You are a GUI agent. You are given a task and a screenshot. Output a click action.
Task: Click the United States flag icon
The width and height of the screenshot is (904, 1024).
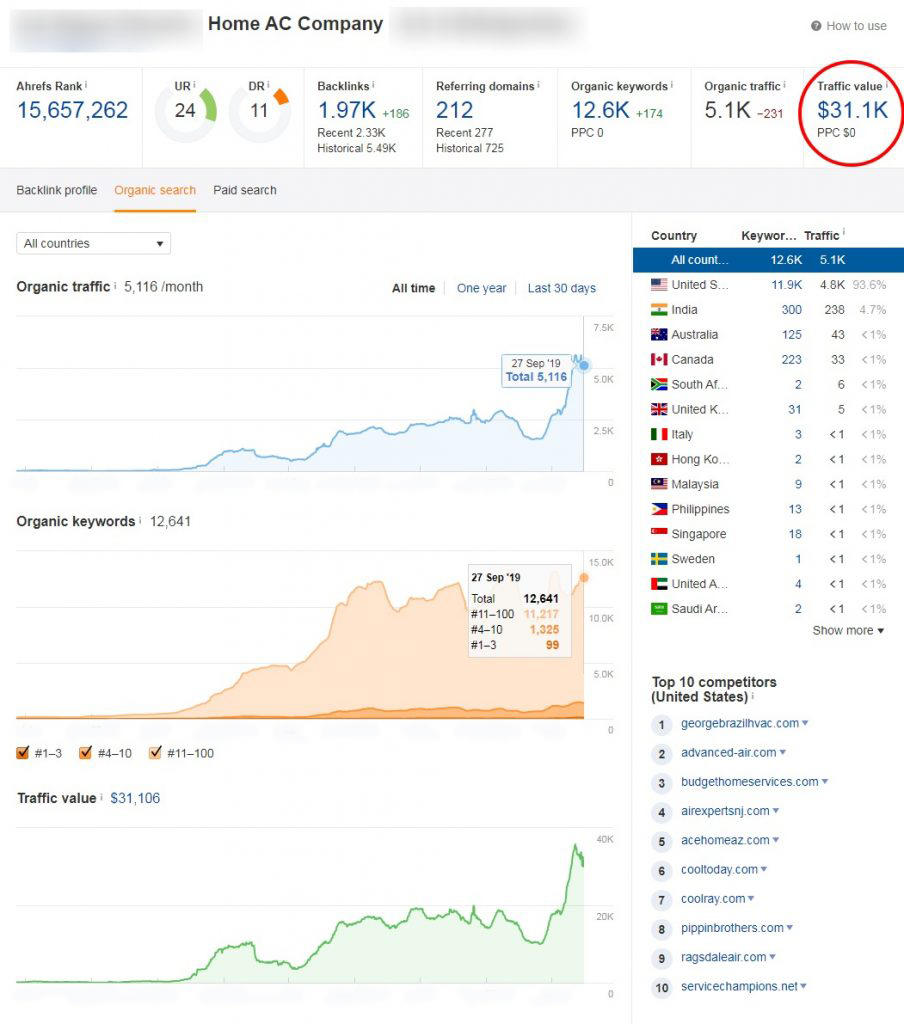[659, 285]
